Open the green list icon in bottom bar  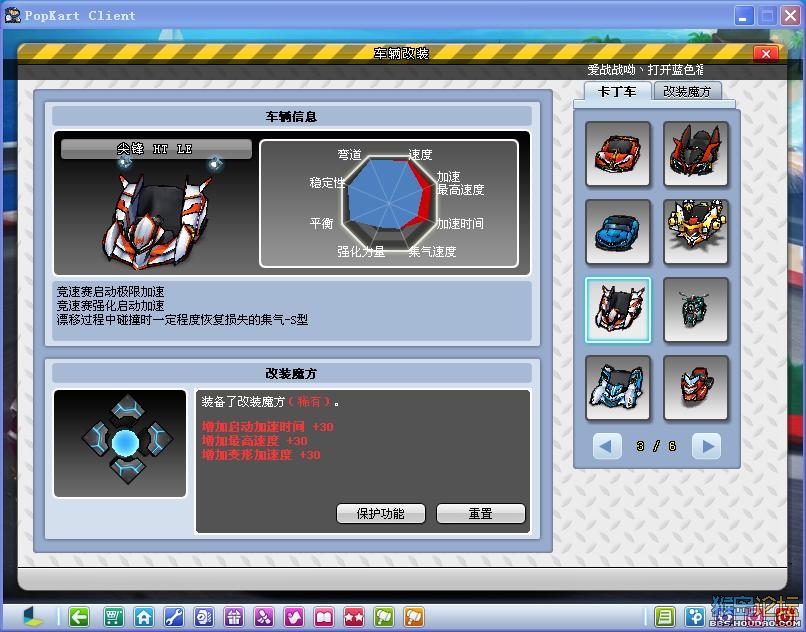pyautogui.click(x=665, y=617)
